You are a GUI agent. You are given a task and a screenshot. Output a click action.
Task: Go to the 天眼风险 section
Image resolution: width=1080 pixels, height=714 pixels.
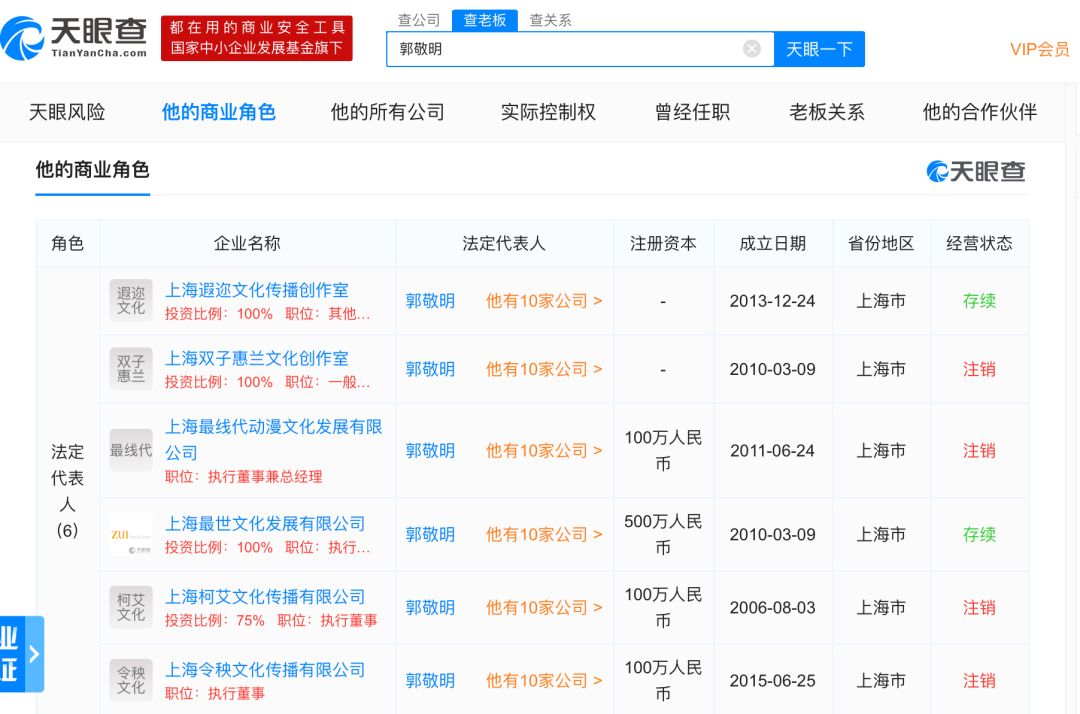tap(67, 112)
